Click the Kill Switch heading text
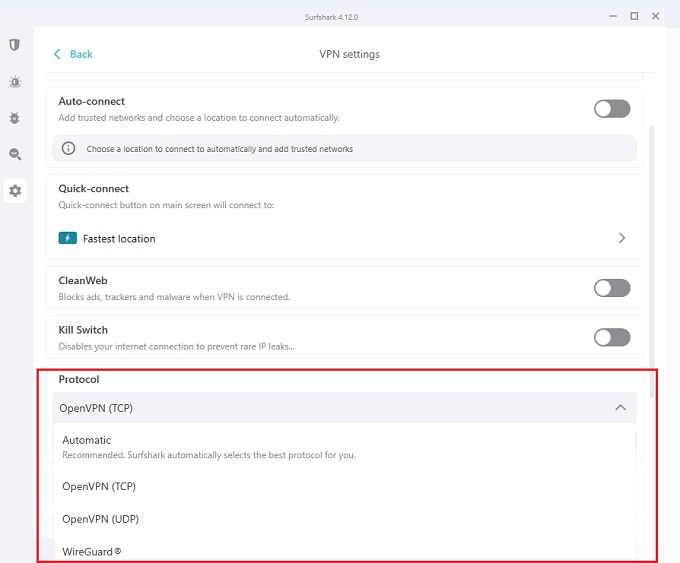This screenshot has height=563, width=680. coord(83,330)
